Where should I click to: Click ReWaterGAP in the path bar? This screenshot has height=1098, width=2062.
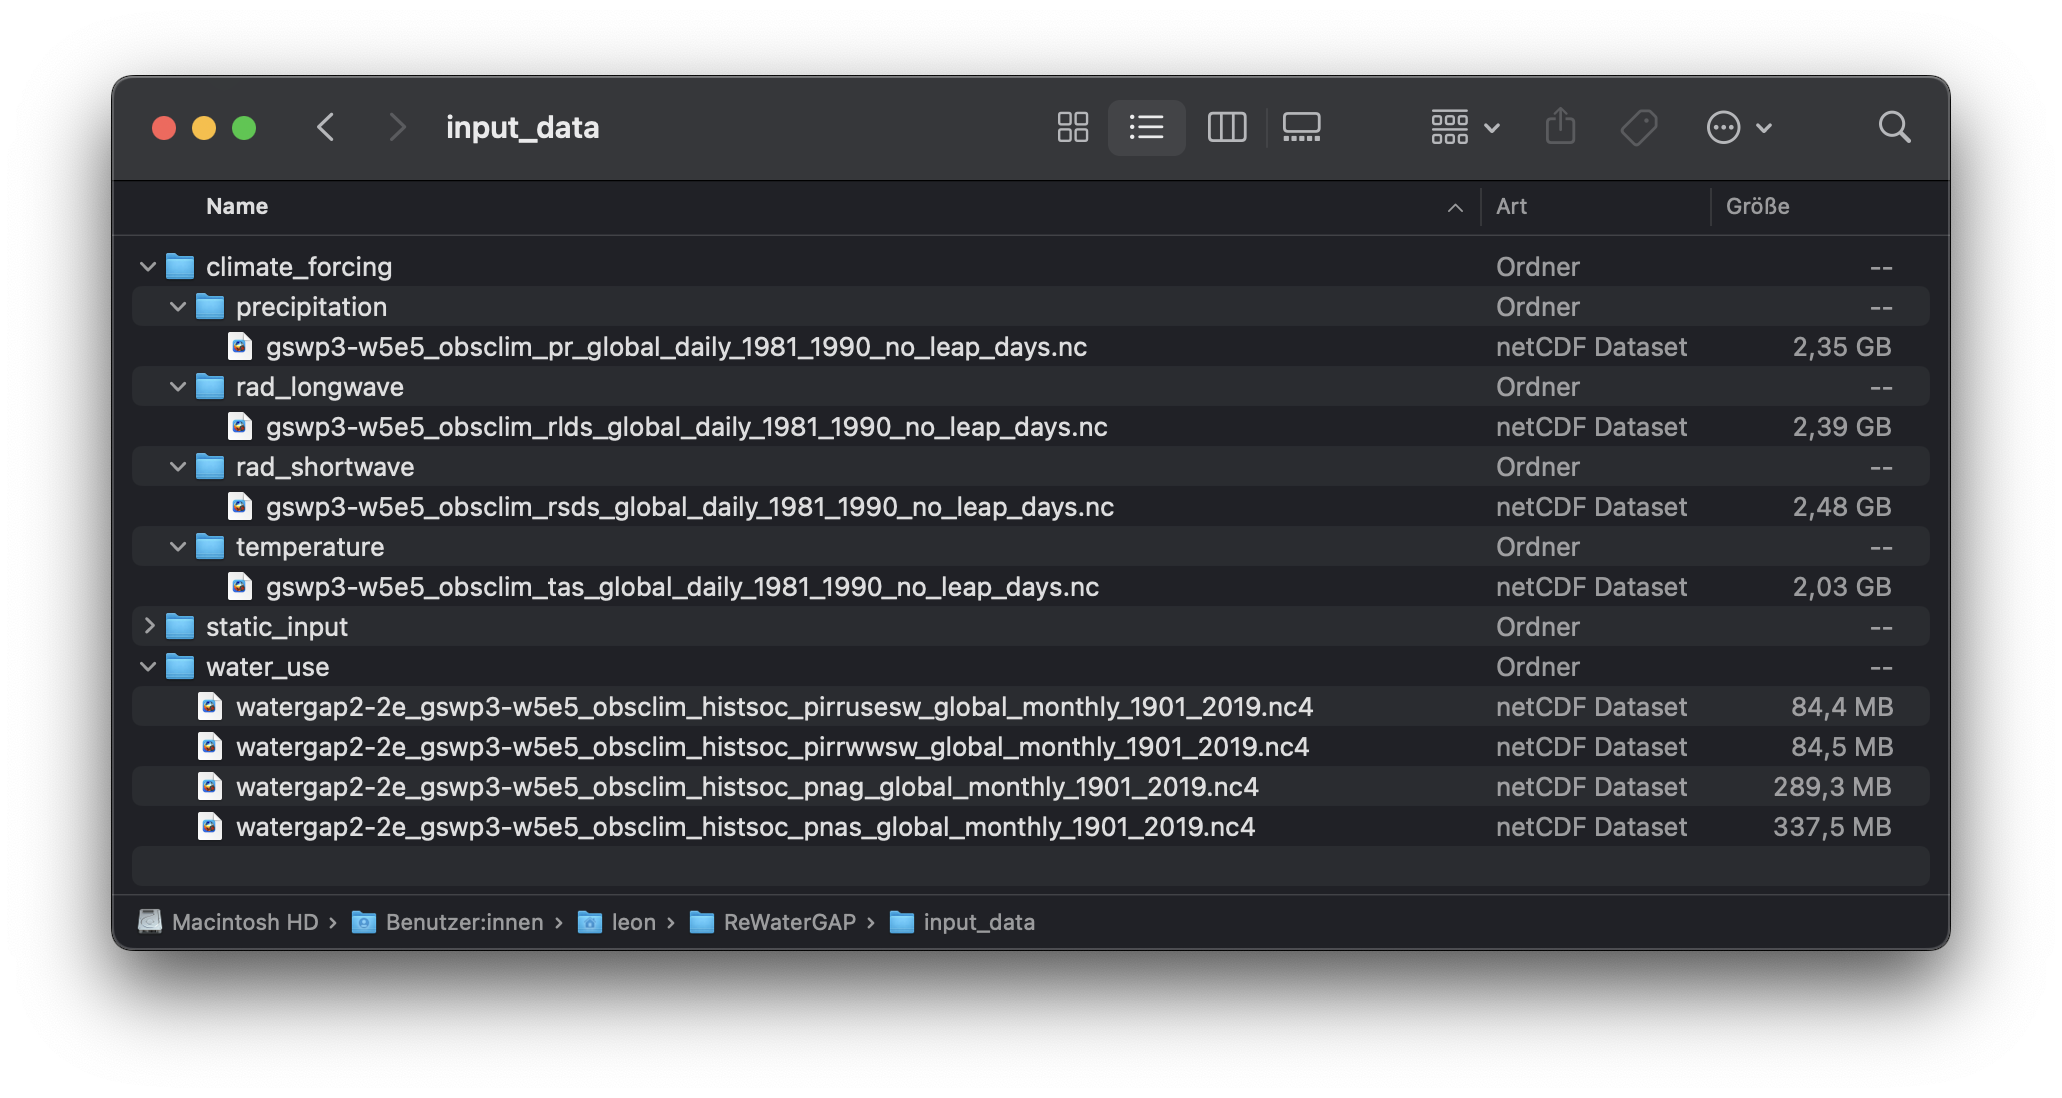(x=789, y=922)
